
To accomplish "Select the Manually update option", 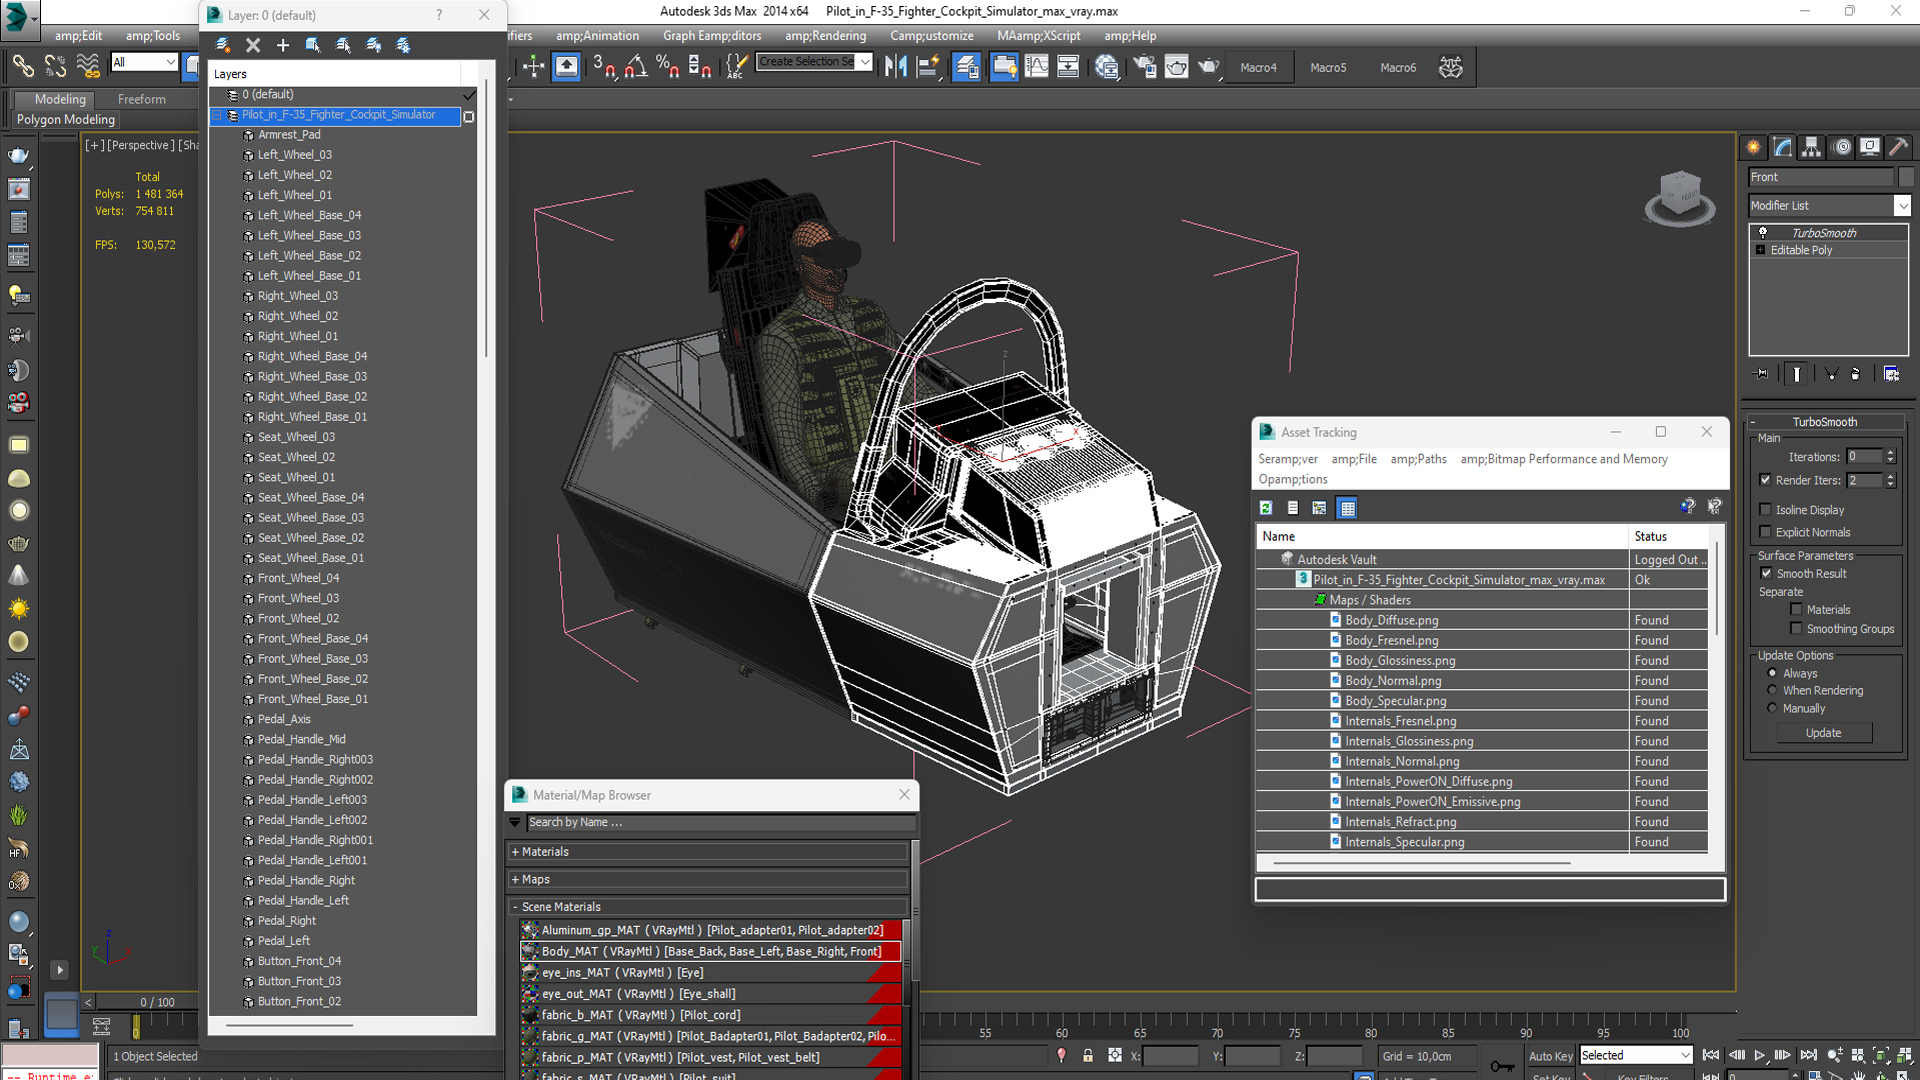I will [1772, 708].
